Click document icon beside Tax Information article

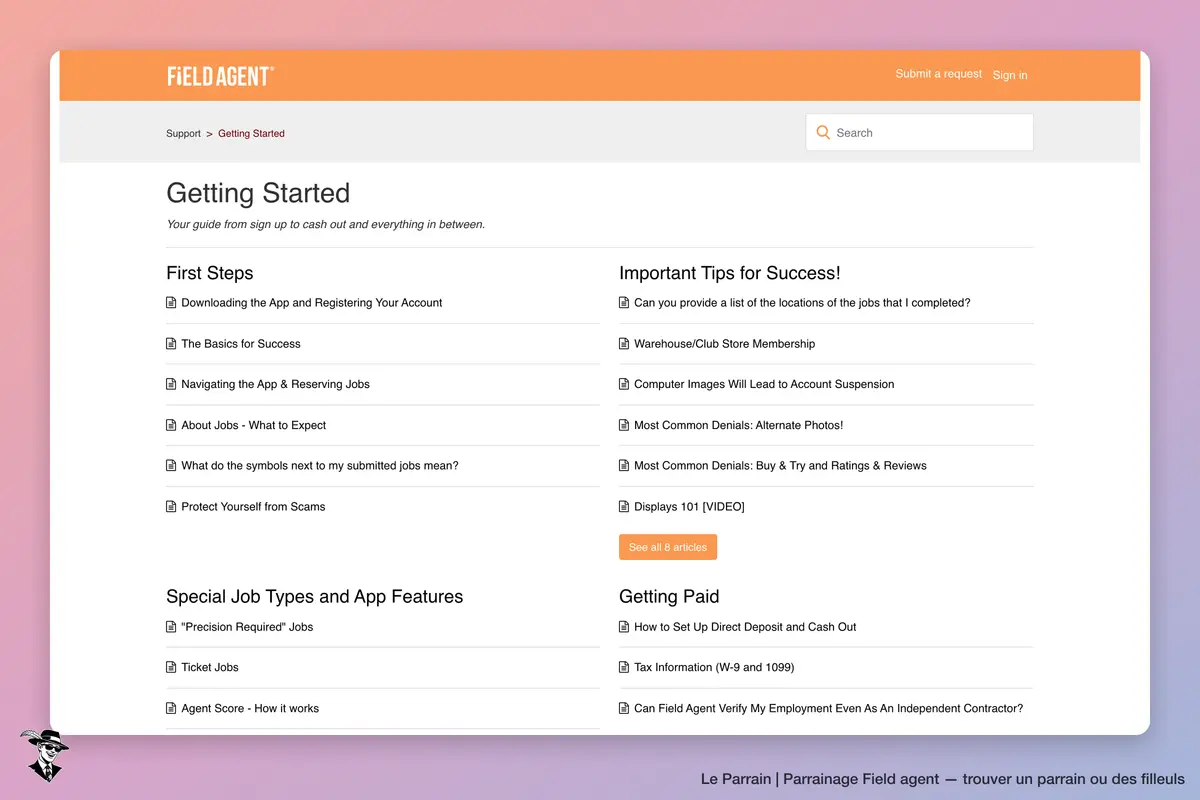(x=624, y=668)
